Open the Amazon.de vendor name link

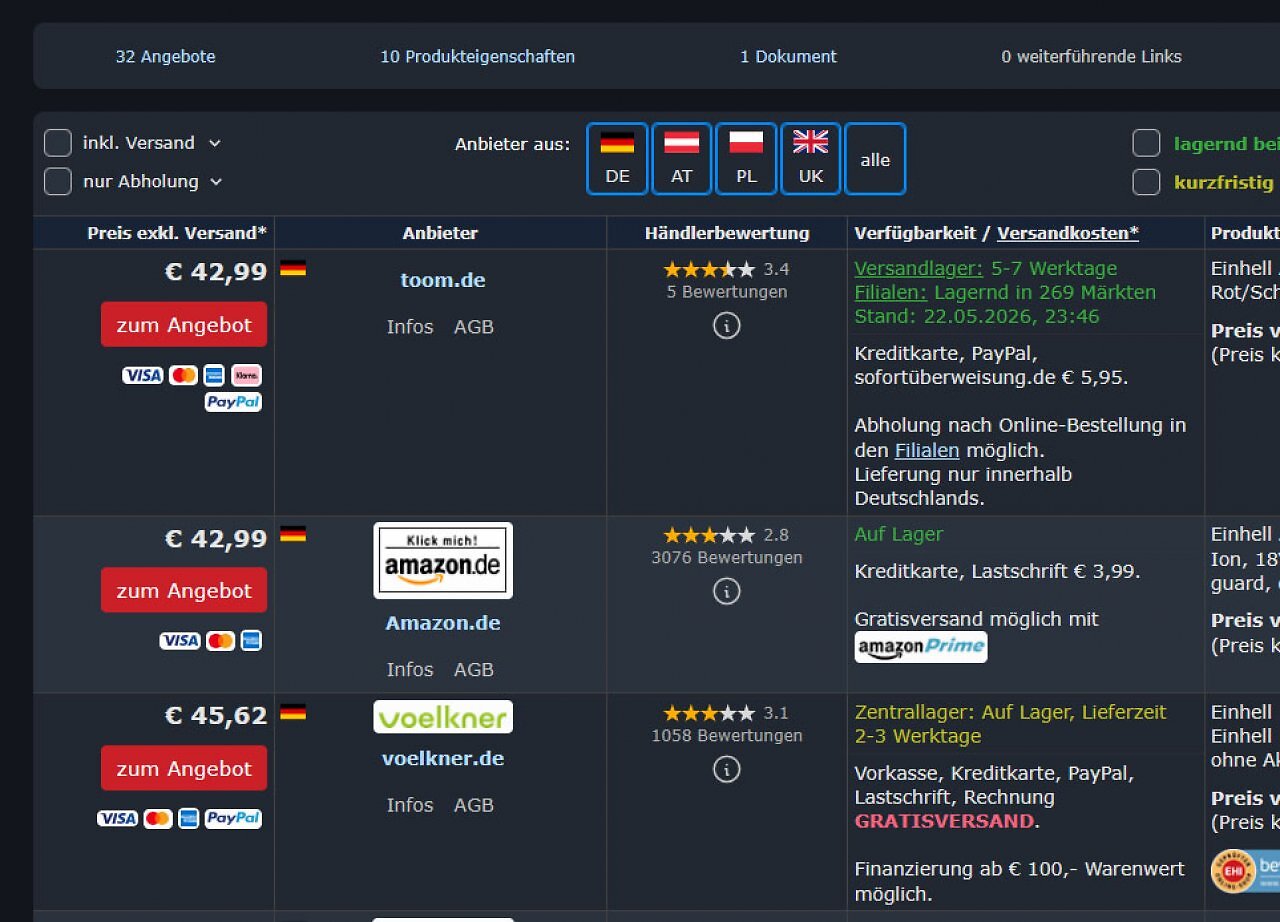coord(443,622)
